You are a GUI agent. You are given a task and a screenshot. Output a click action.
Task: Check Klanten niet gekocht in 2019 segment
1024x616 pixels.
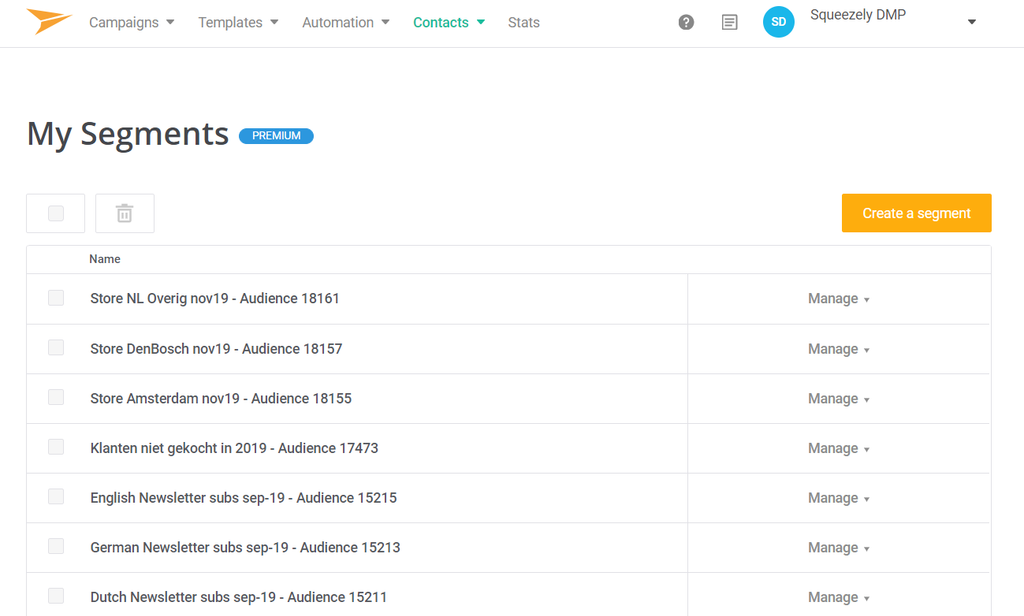coord(56,447)
